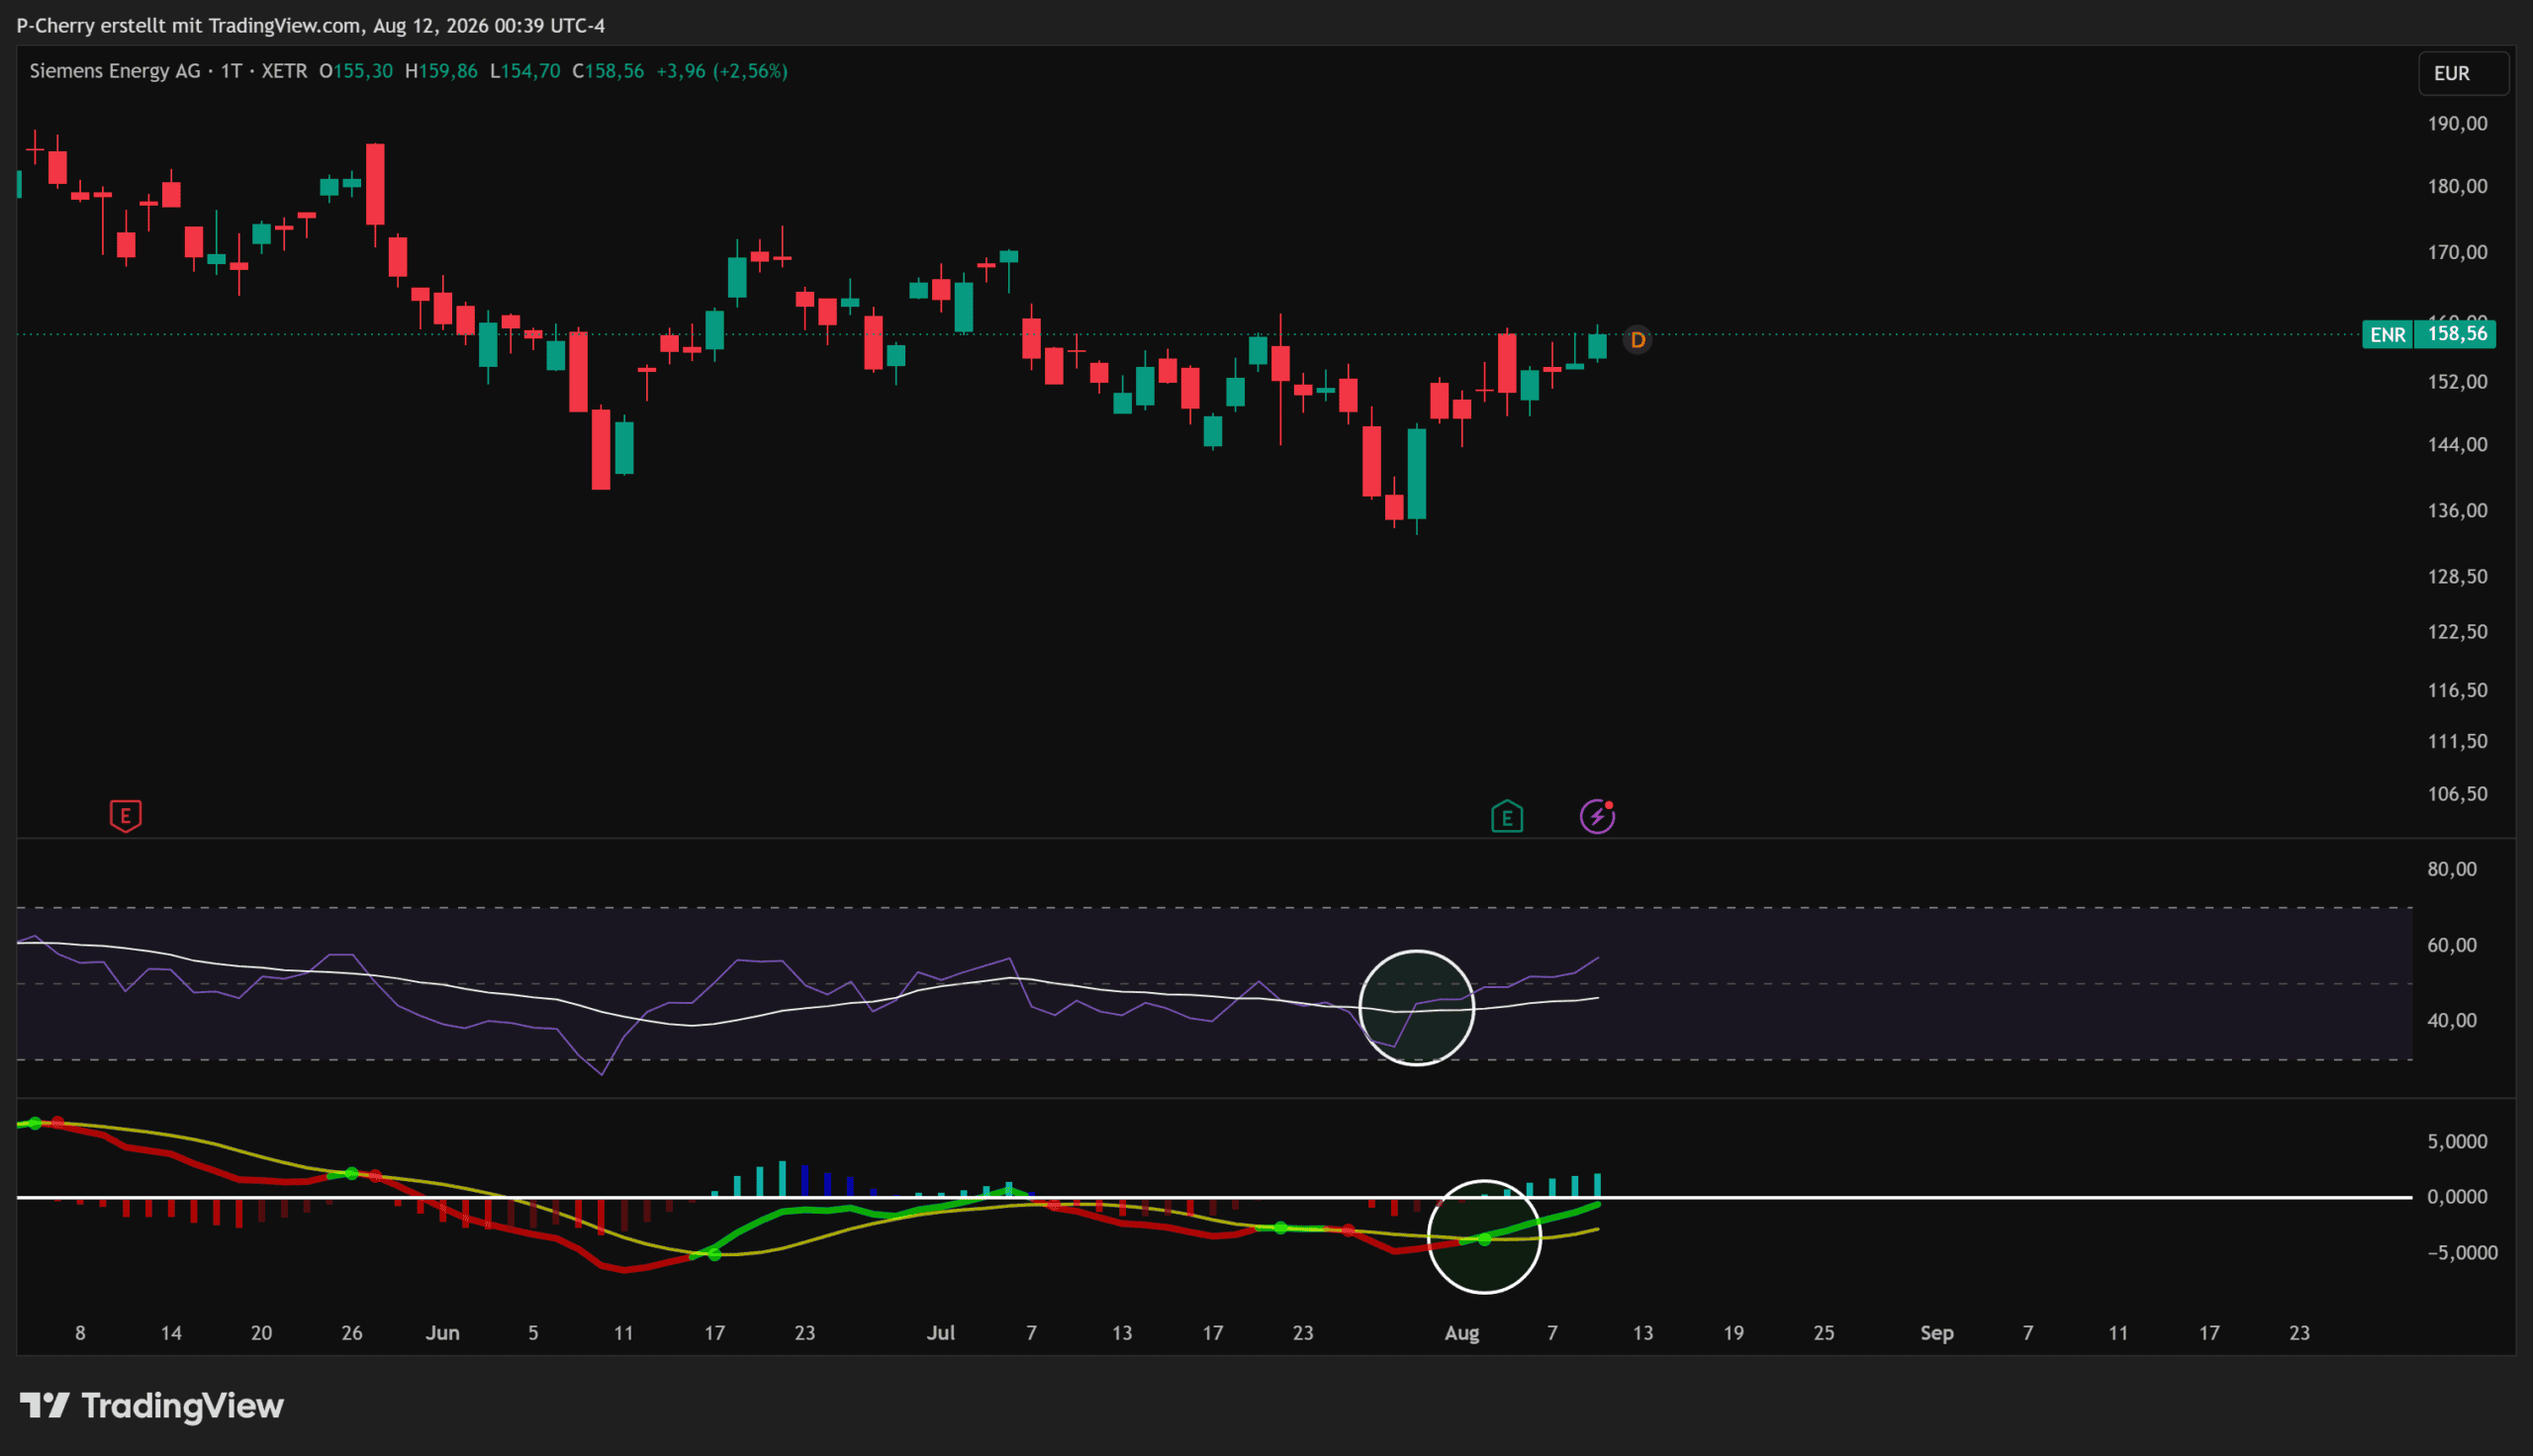Click the ENR symbol price tag
The width and height of the screenshot is (2533, 1456).
click(2388, 334)
